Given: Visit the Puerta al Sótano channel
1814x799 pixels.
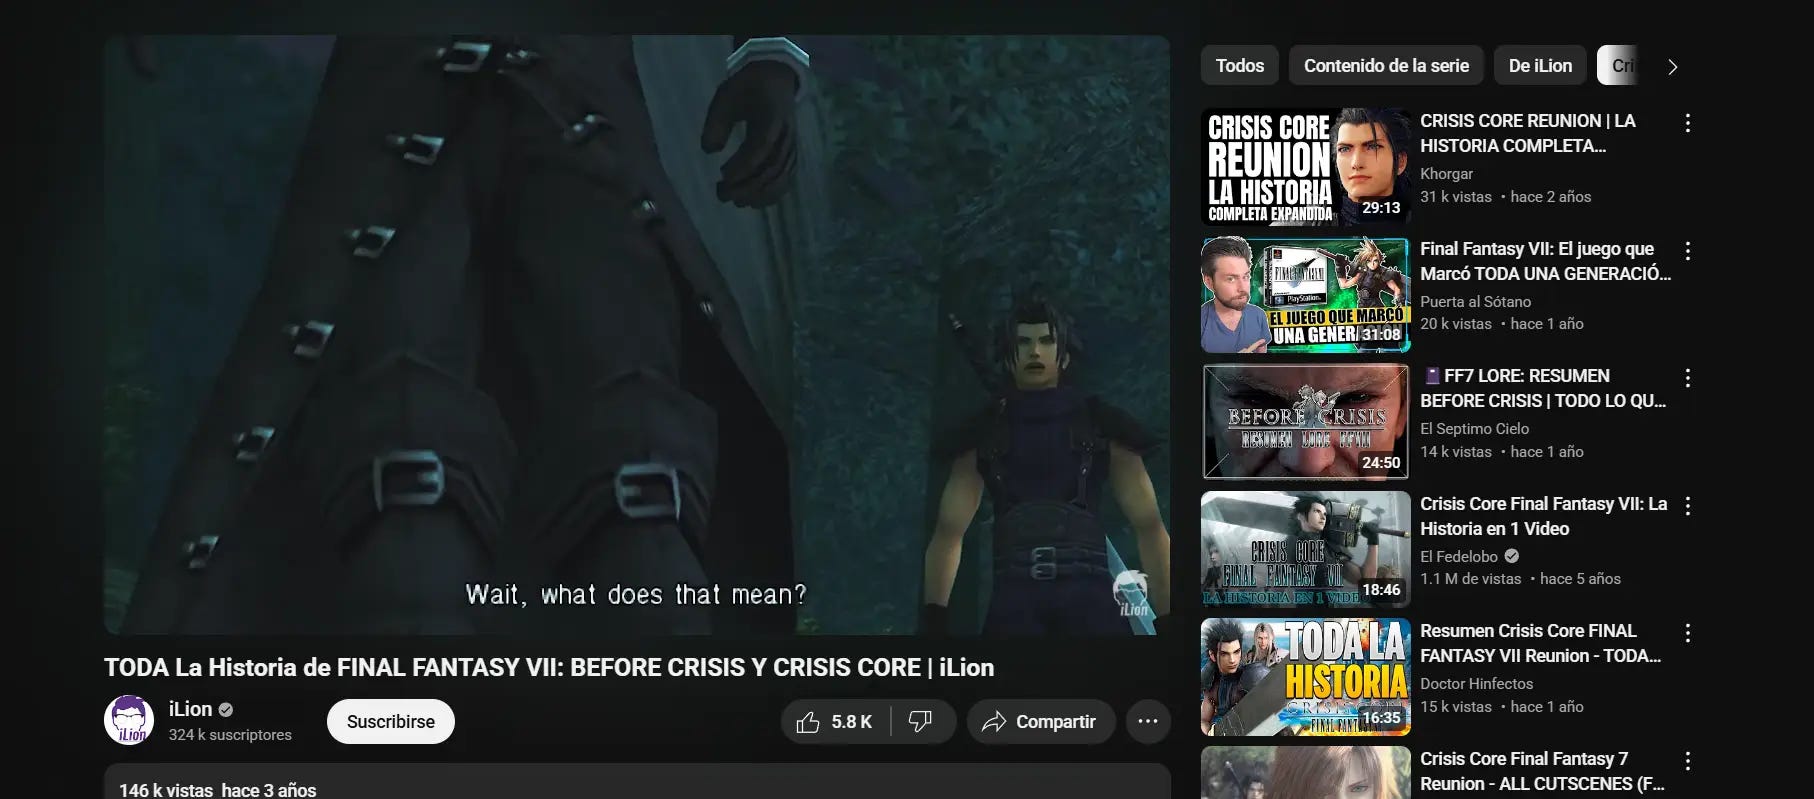Looking at the screenshot, I should pos(1475,301).
